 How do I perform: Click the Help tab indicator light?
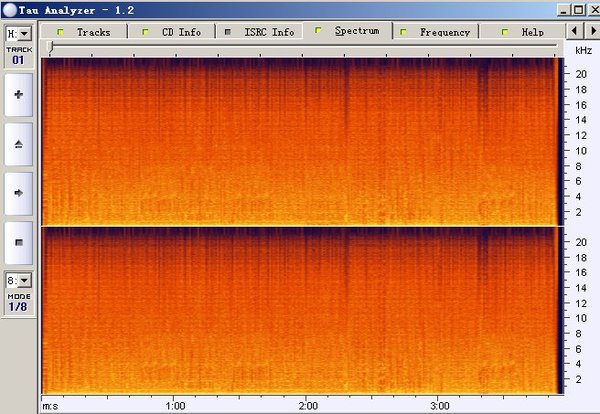tap(505, 32)
